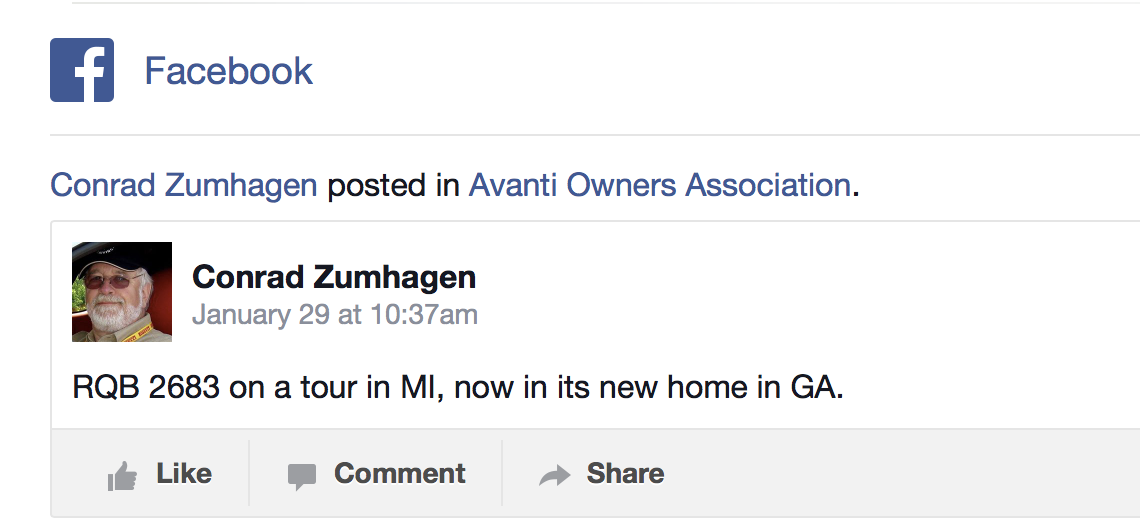
Task: Click the words "posted in" above the post
Action: (393, 185)
